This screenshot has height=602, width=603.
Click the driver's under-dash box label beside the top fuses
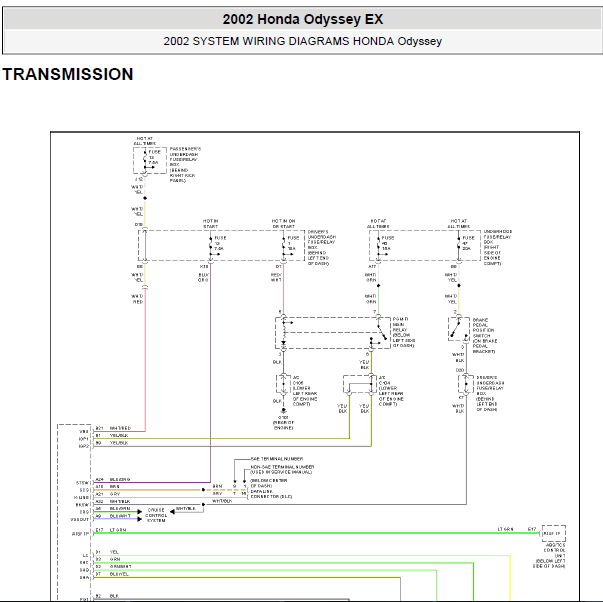pyautogui.click(x=321, y=248)
